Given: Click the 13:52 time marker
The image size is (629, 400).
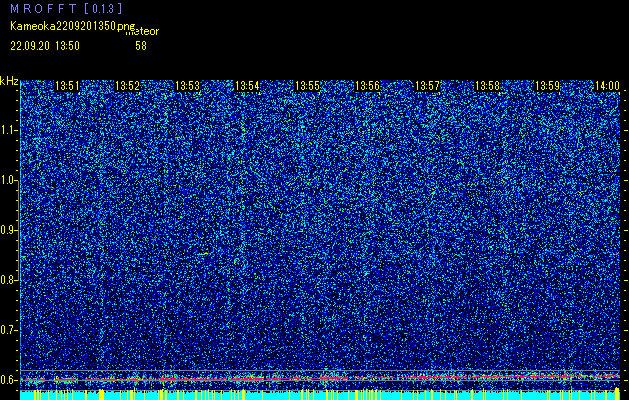Looking at the screenshot, I should pyautogui.click(x=127, y=85).
